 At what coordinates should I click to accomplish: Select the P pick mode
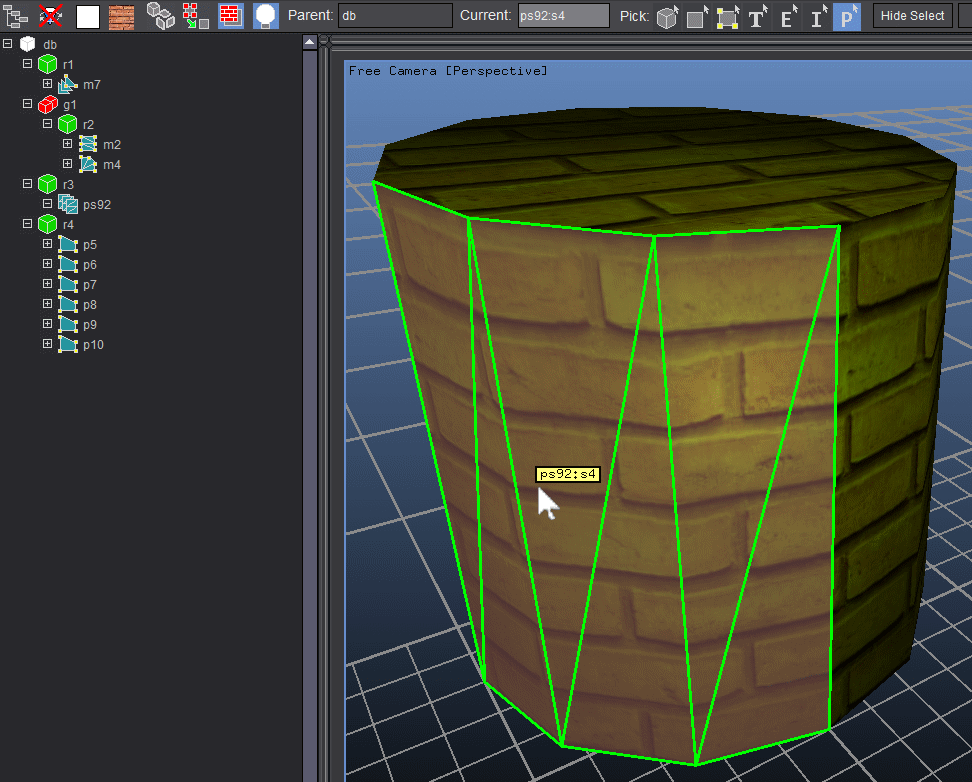(x=847, y=16)
